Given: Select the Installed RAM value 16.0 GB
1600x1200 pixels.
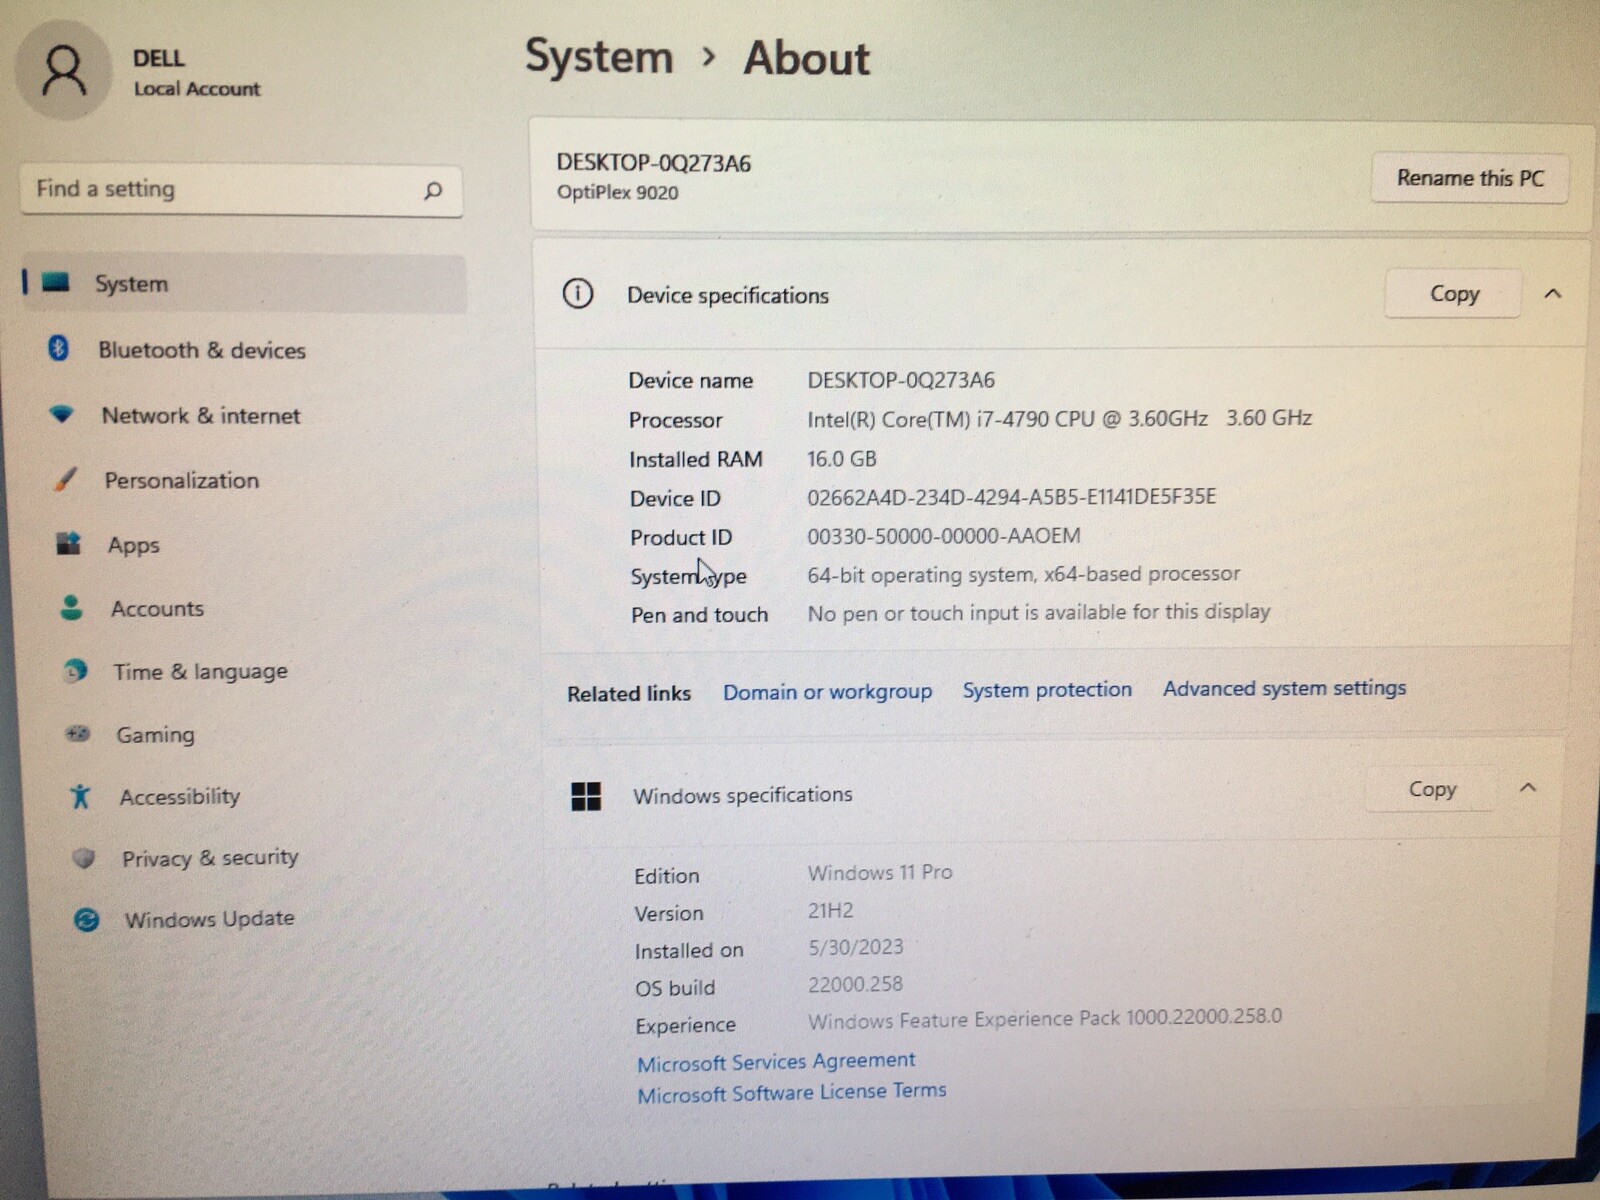Looking at the screenshot, I should click(841, 459).
